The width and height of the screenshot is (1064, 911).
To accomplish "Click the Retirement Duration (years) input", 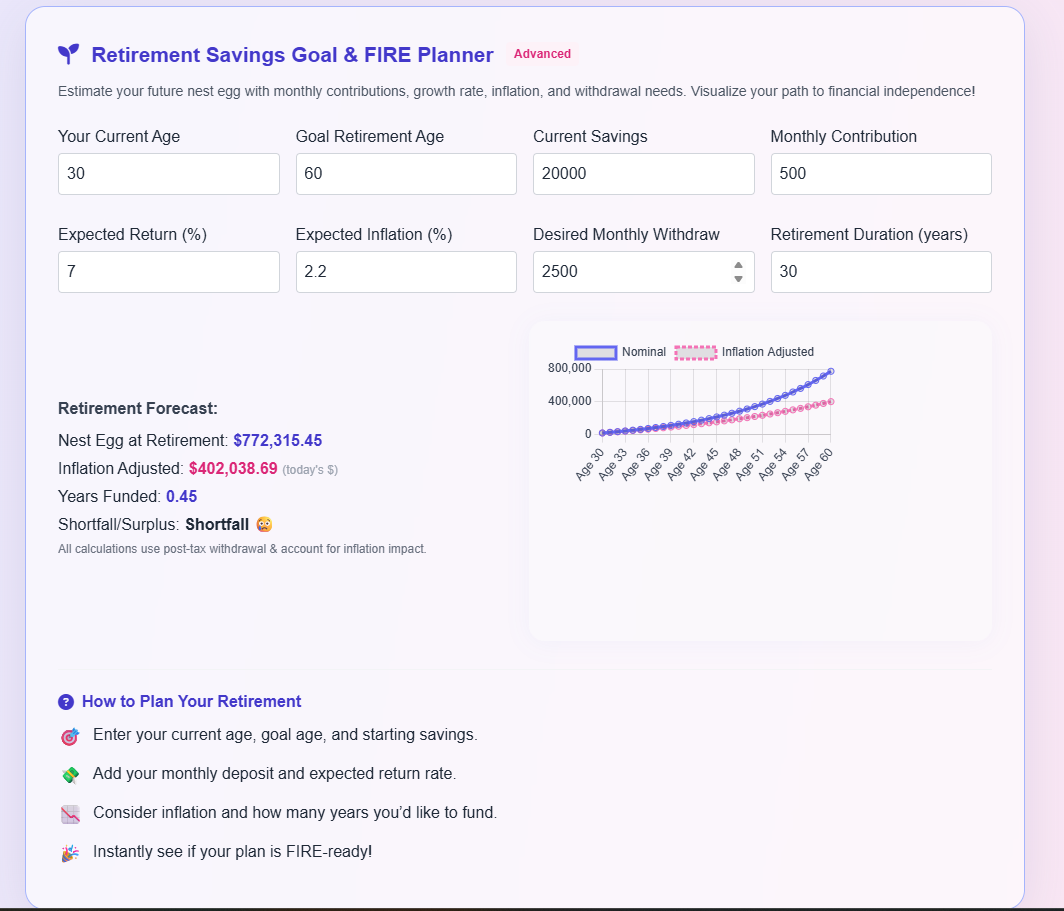I will [880, 272].
